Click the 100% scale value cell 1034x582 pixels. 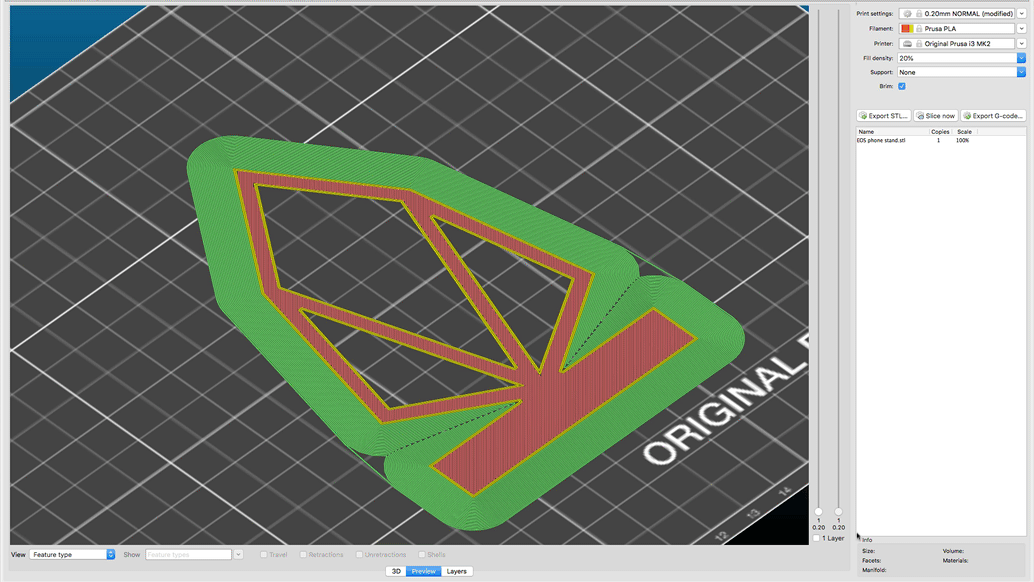pos(963,140)
